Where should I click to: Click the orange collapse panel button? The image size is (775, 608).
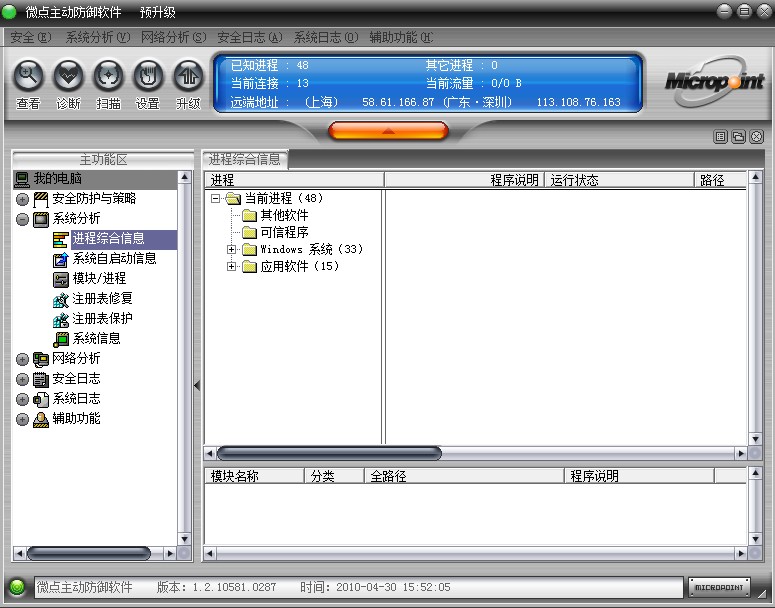(388, 131)
